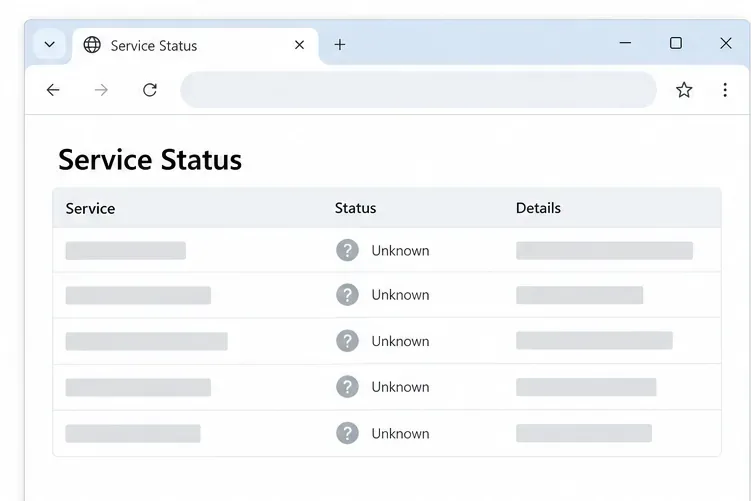The height and width of the screenshot is (501, 751).
Task: Open the tab search dropdown chevron
Action: point(49,45)
